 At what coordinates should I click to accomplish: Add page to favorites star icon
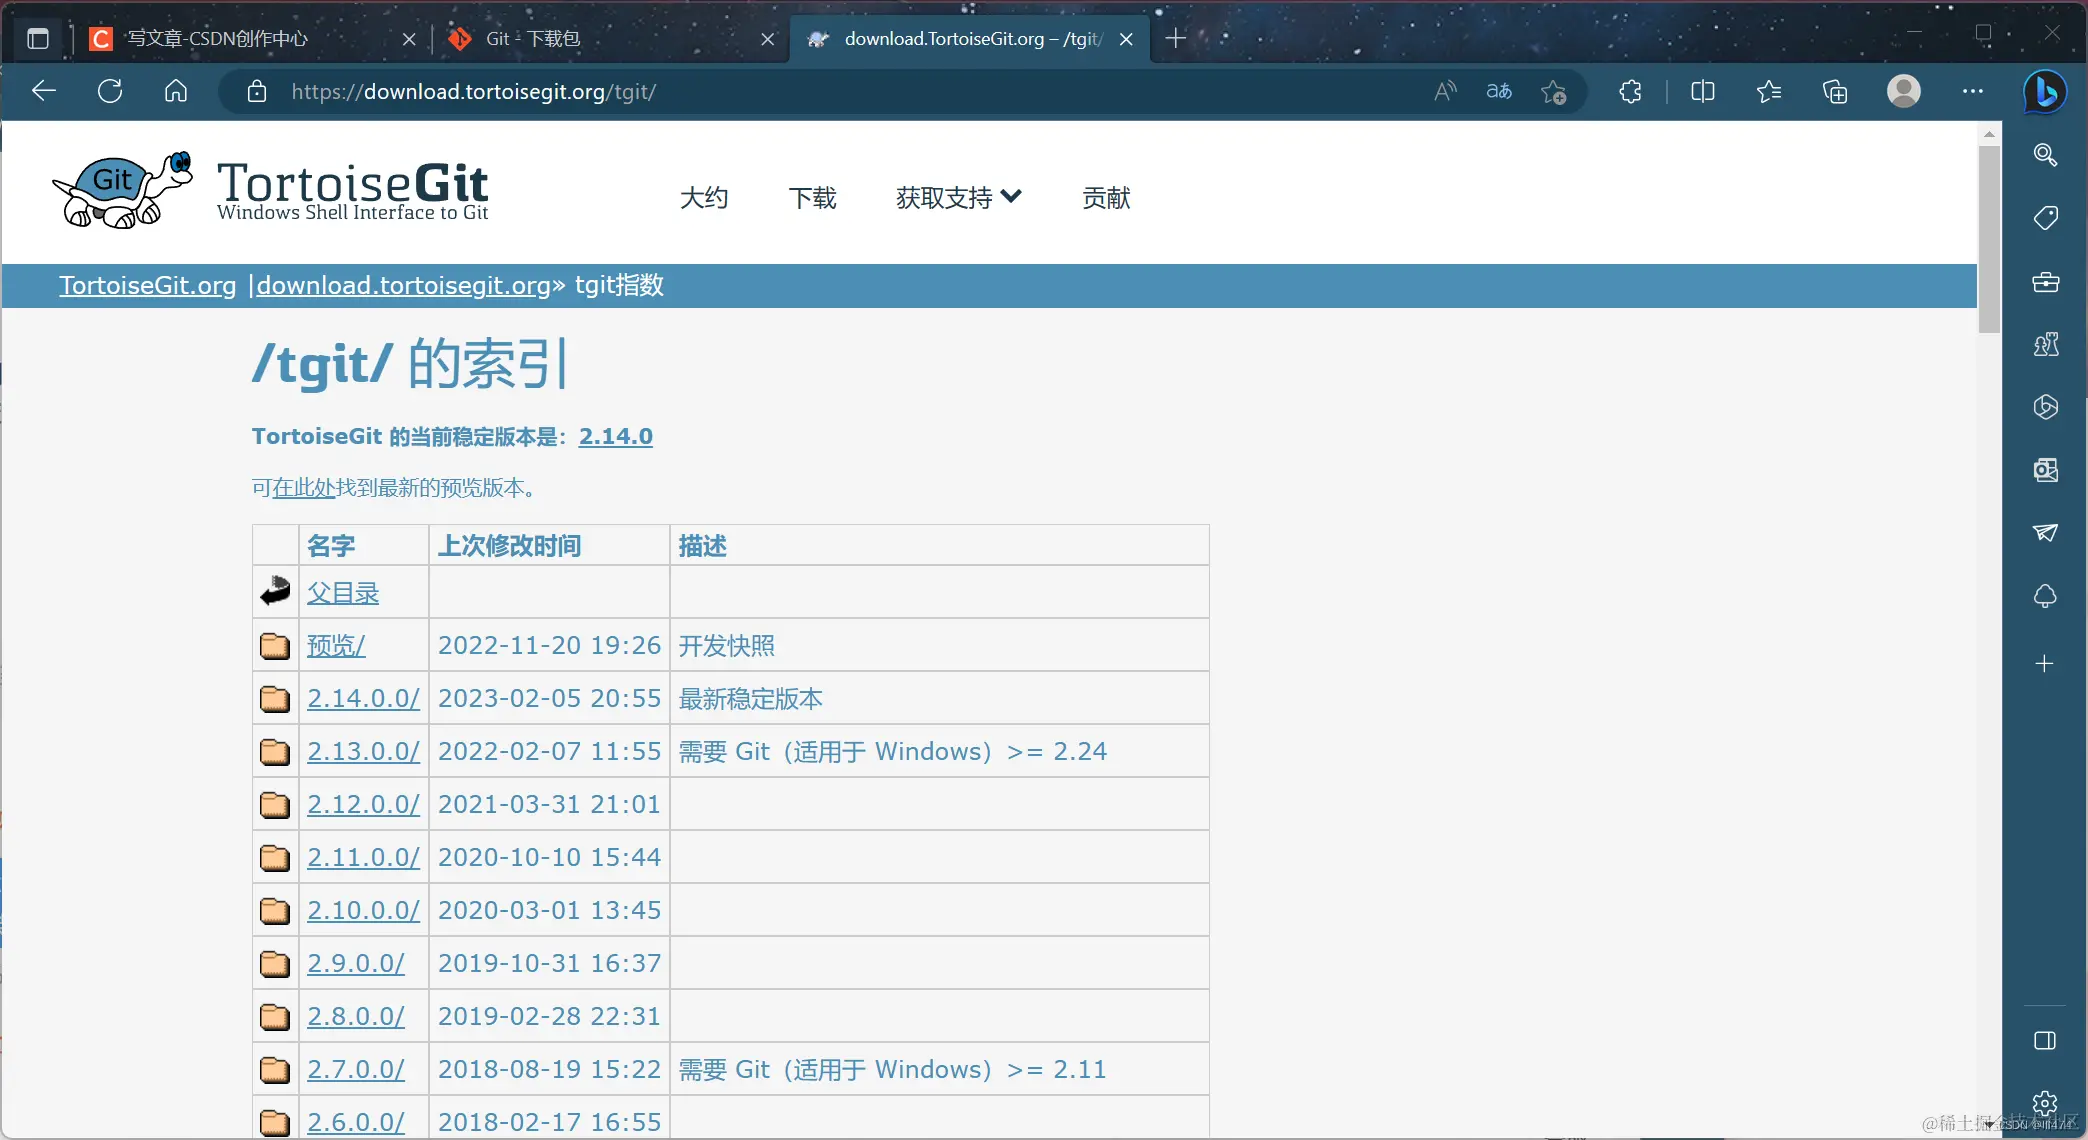click(1553, 92)
